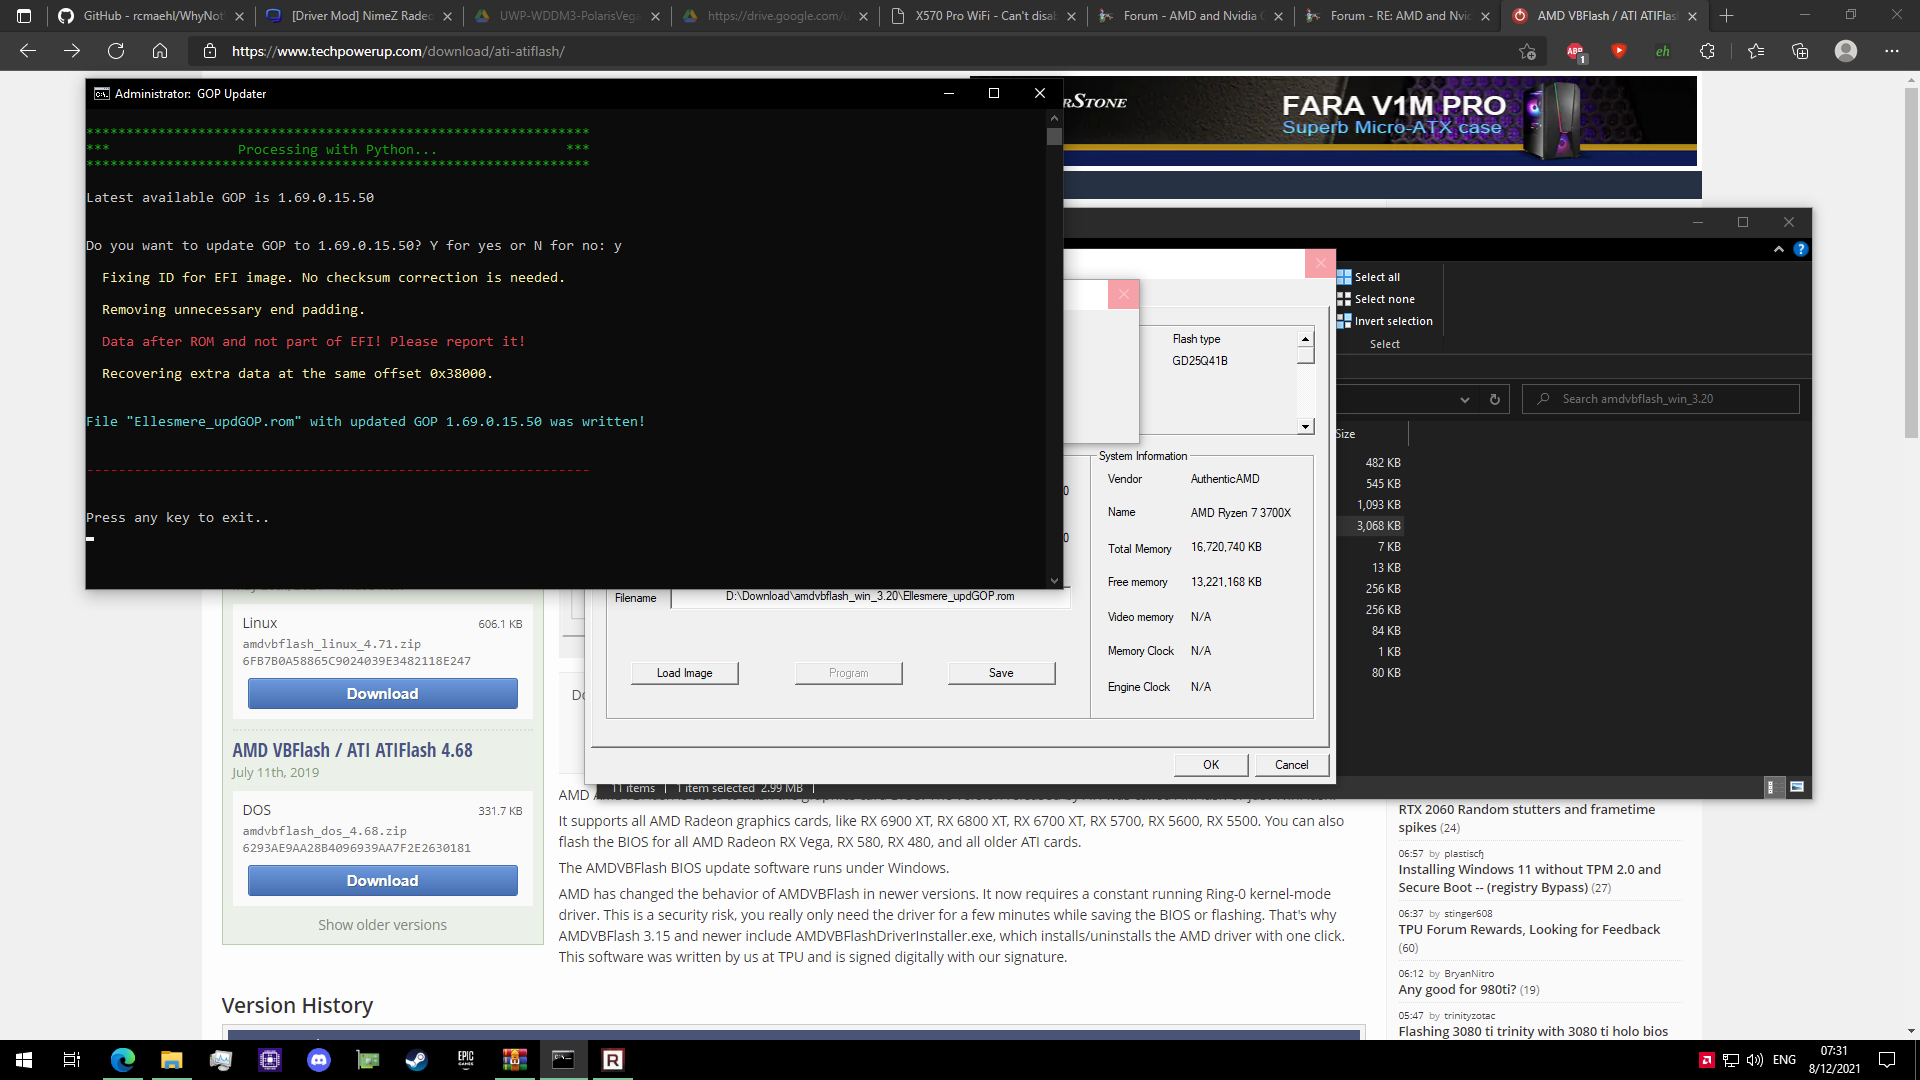This screenshot has width=1920, height=1080.
Task: Click Select all in Explorer ribbon
Action: click(1369, 277)
